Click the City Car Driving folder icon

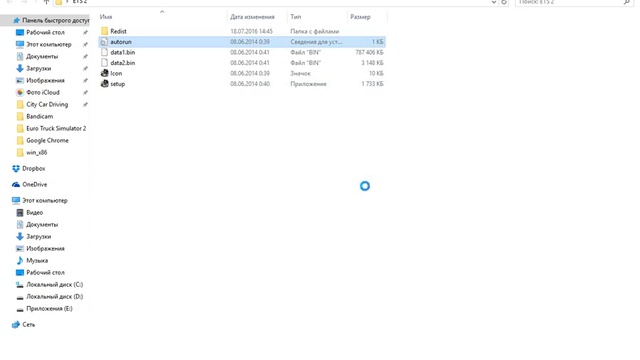coord(20,104)
